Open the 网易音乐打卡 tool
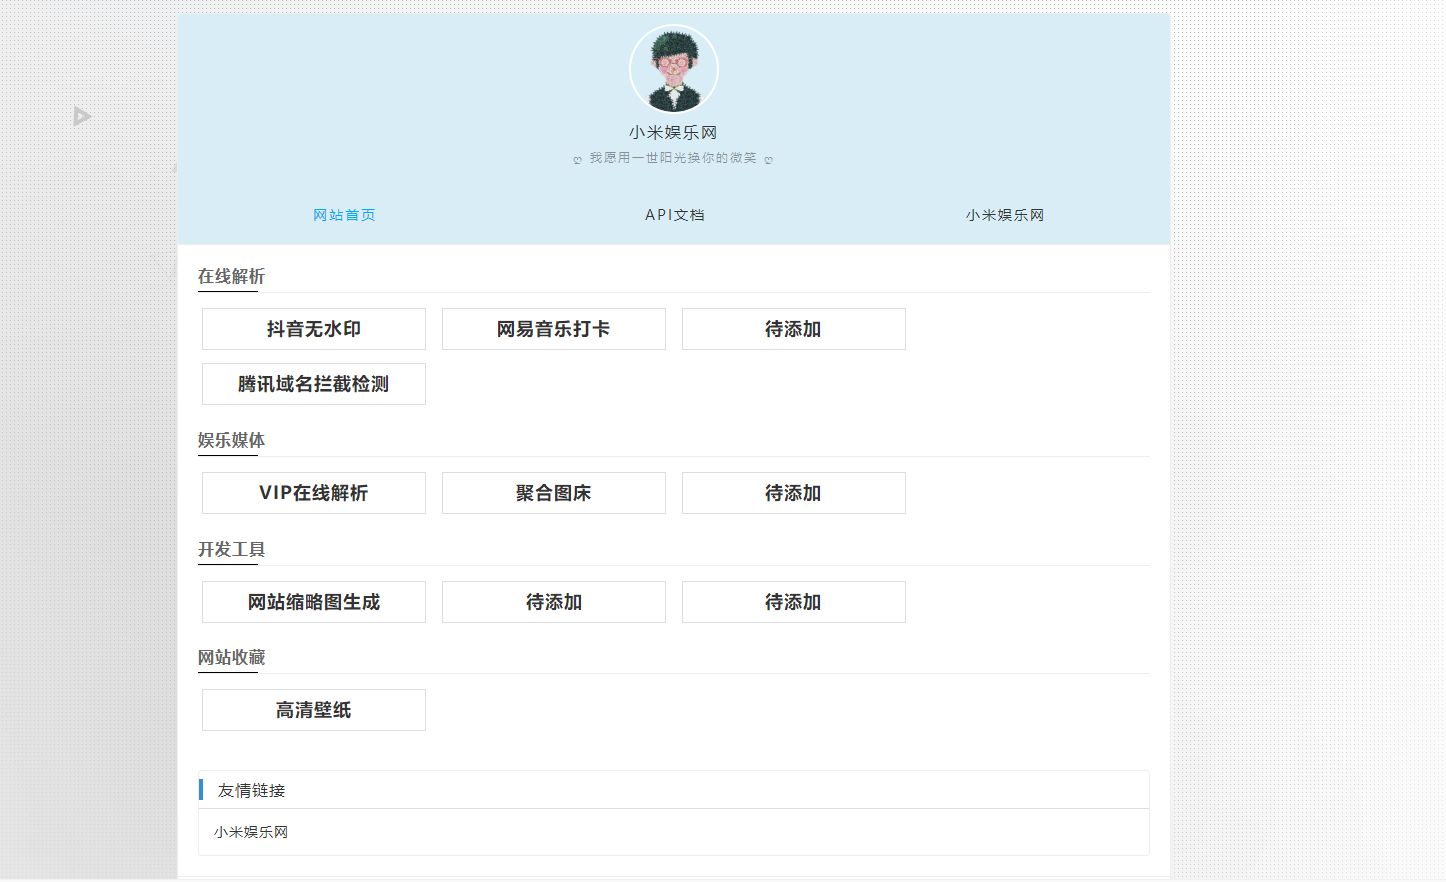Screen dimensions: 1446x882 (x=553, y=329)
